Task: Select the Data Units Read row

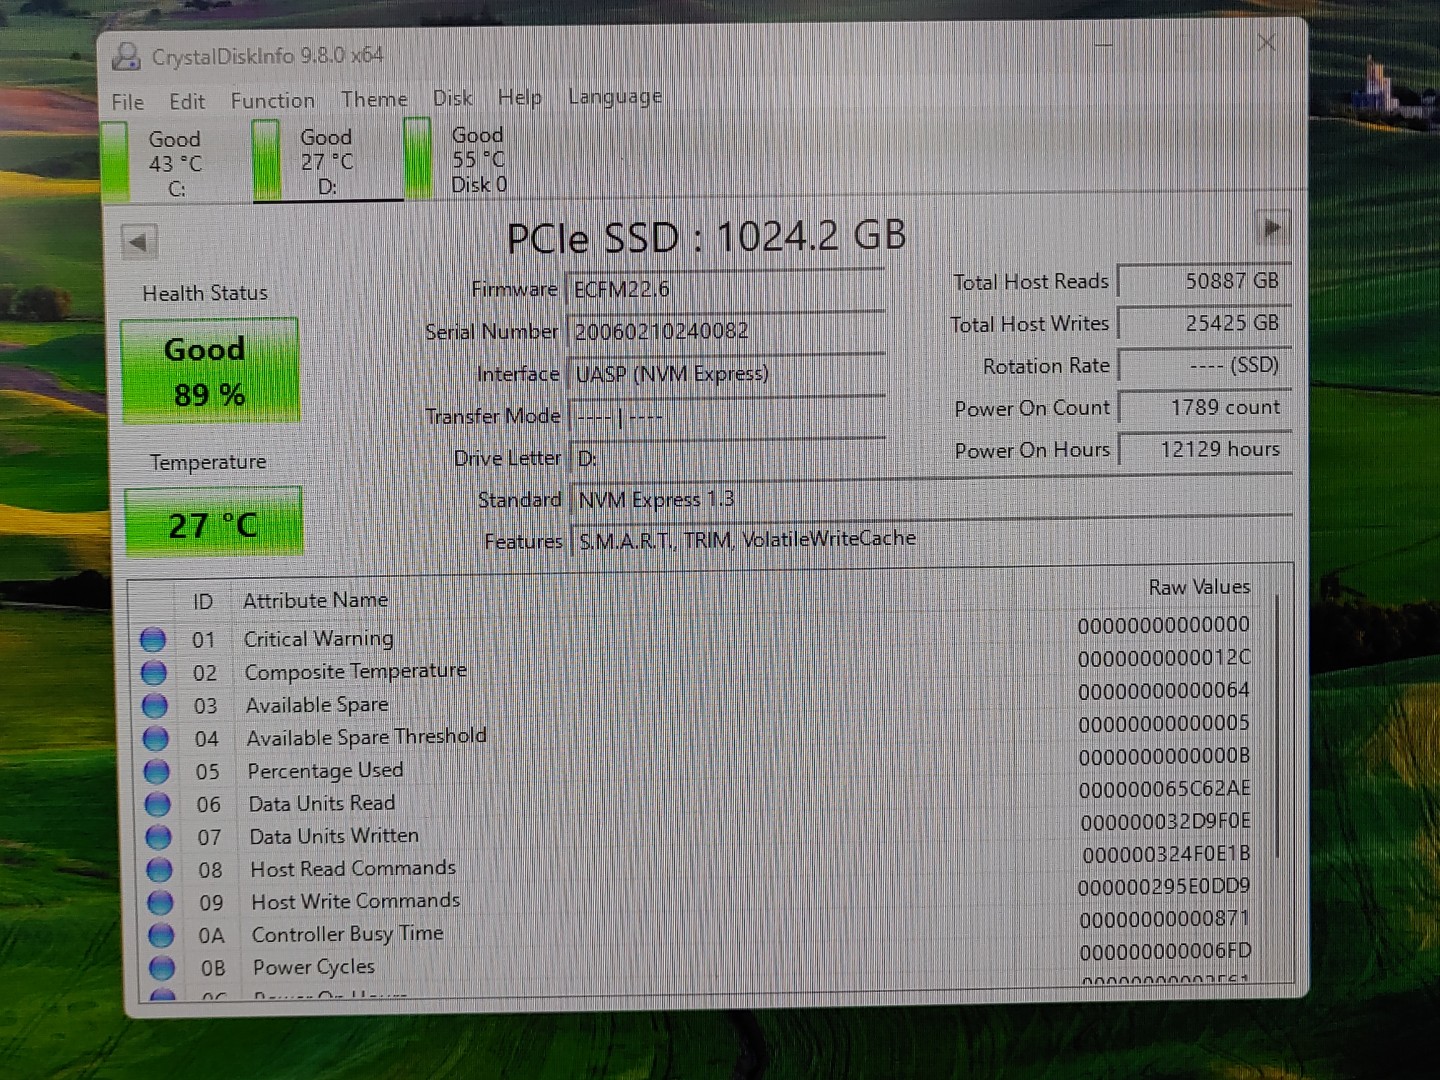Action: click(x=700, y=797)
